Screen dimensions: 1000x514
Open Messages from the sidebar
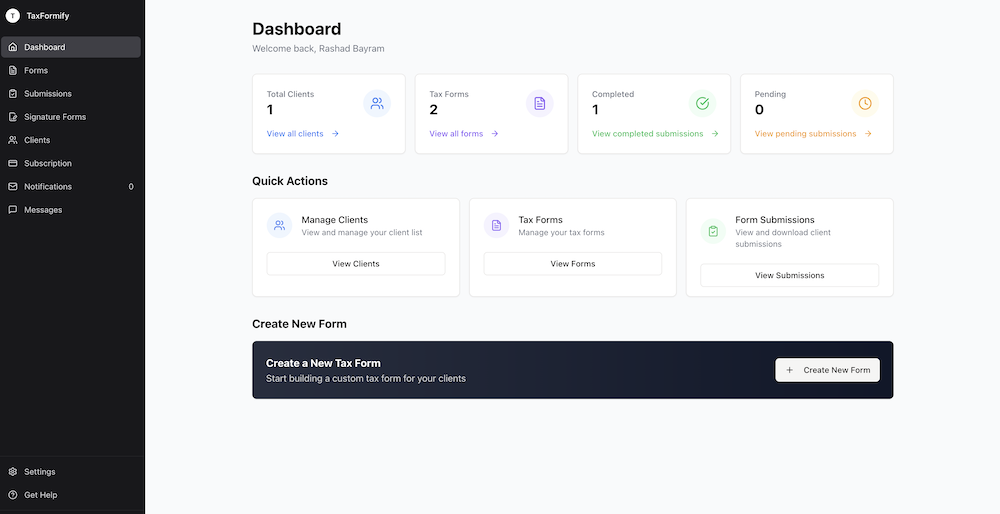[43, 210]
